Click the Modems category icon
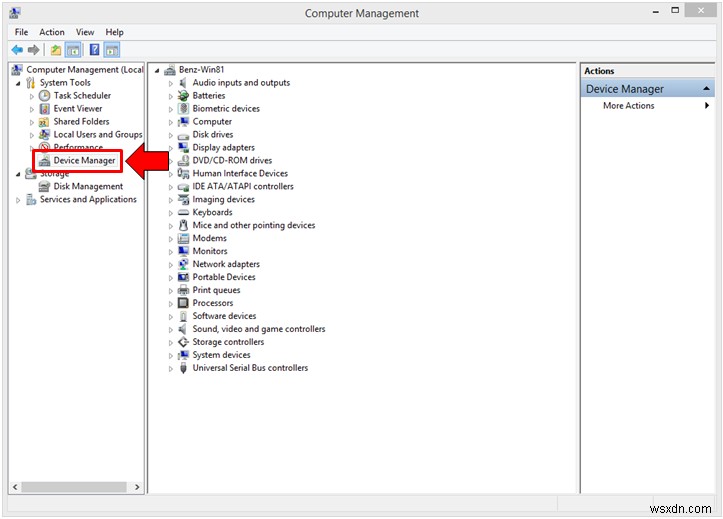Screen dimensions: 723x519 183,238
